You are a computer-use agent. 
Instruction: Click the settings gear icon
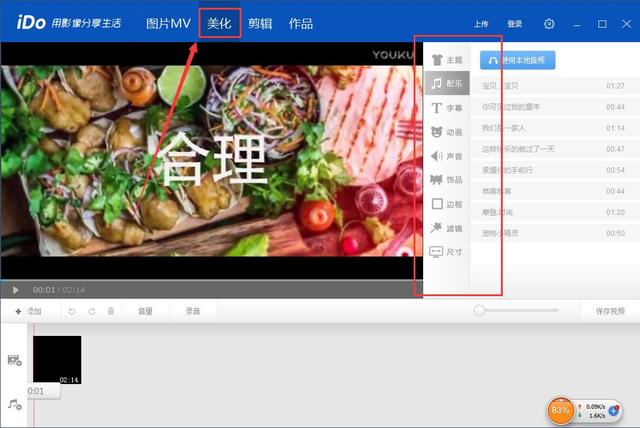tap(549, 24)
